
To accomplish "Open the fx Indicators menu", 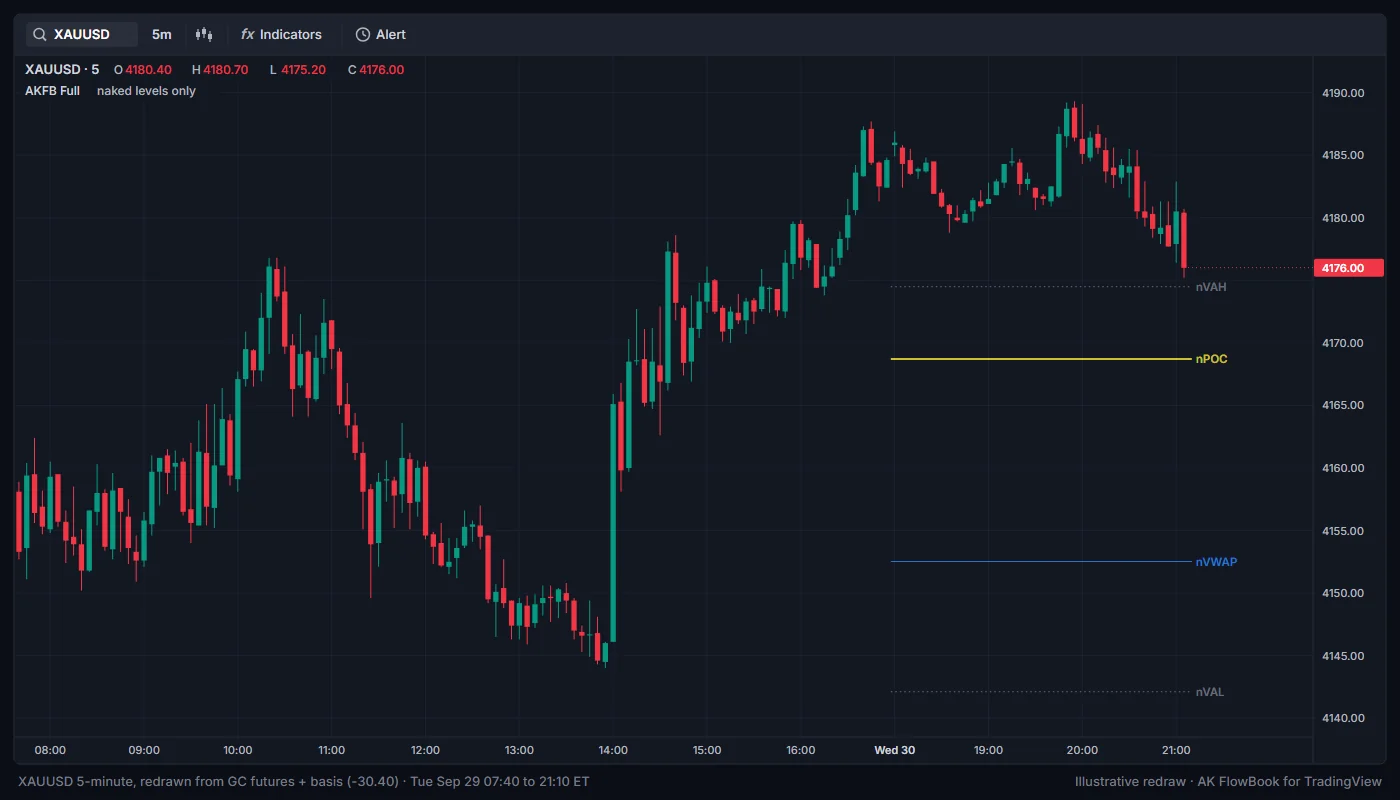I will tap(281, 34).
